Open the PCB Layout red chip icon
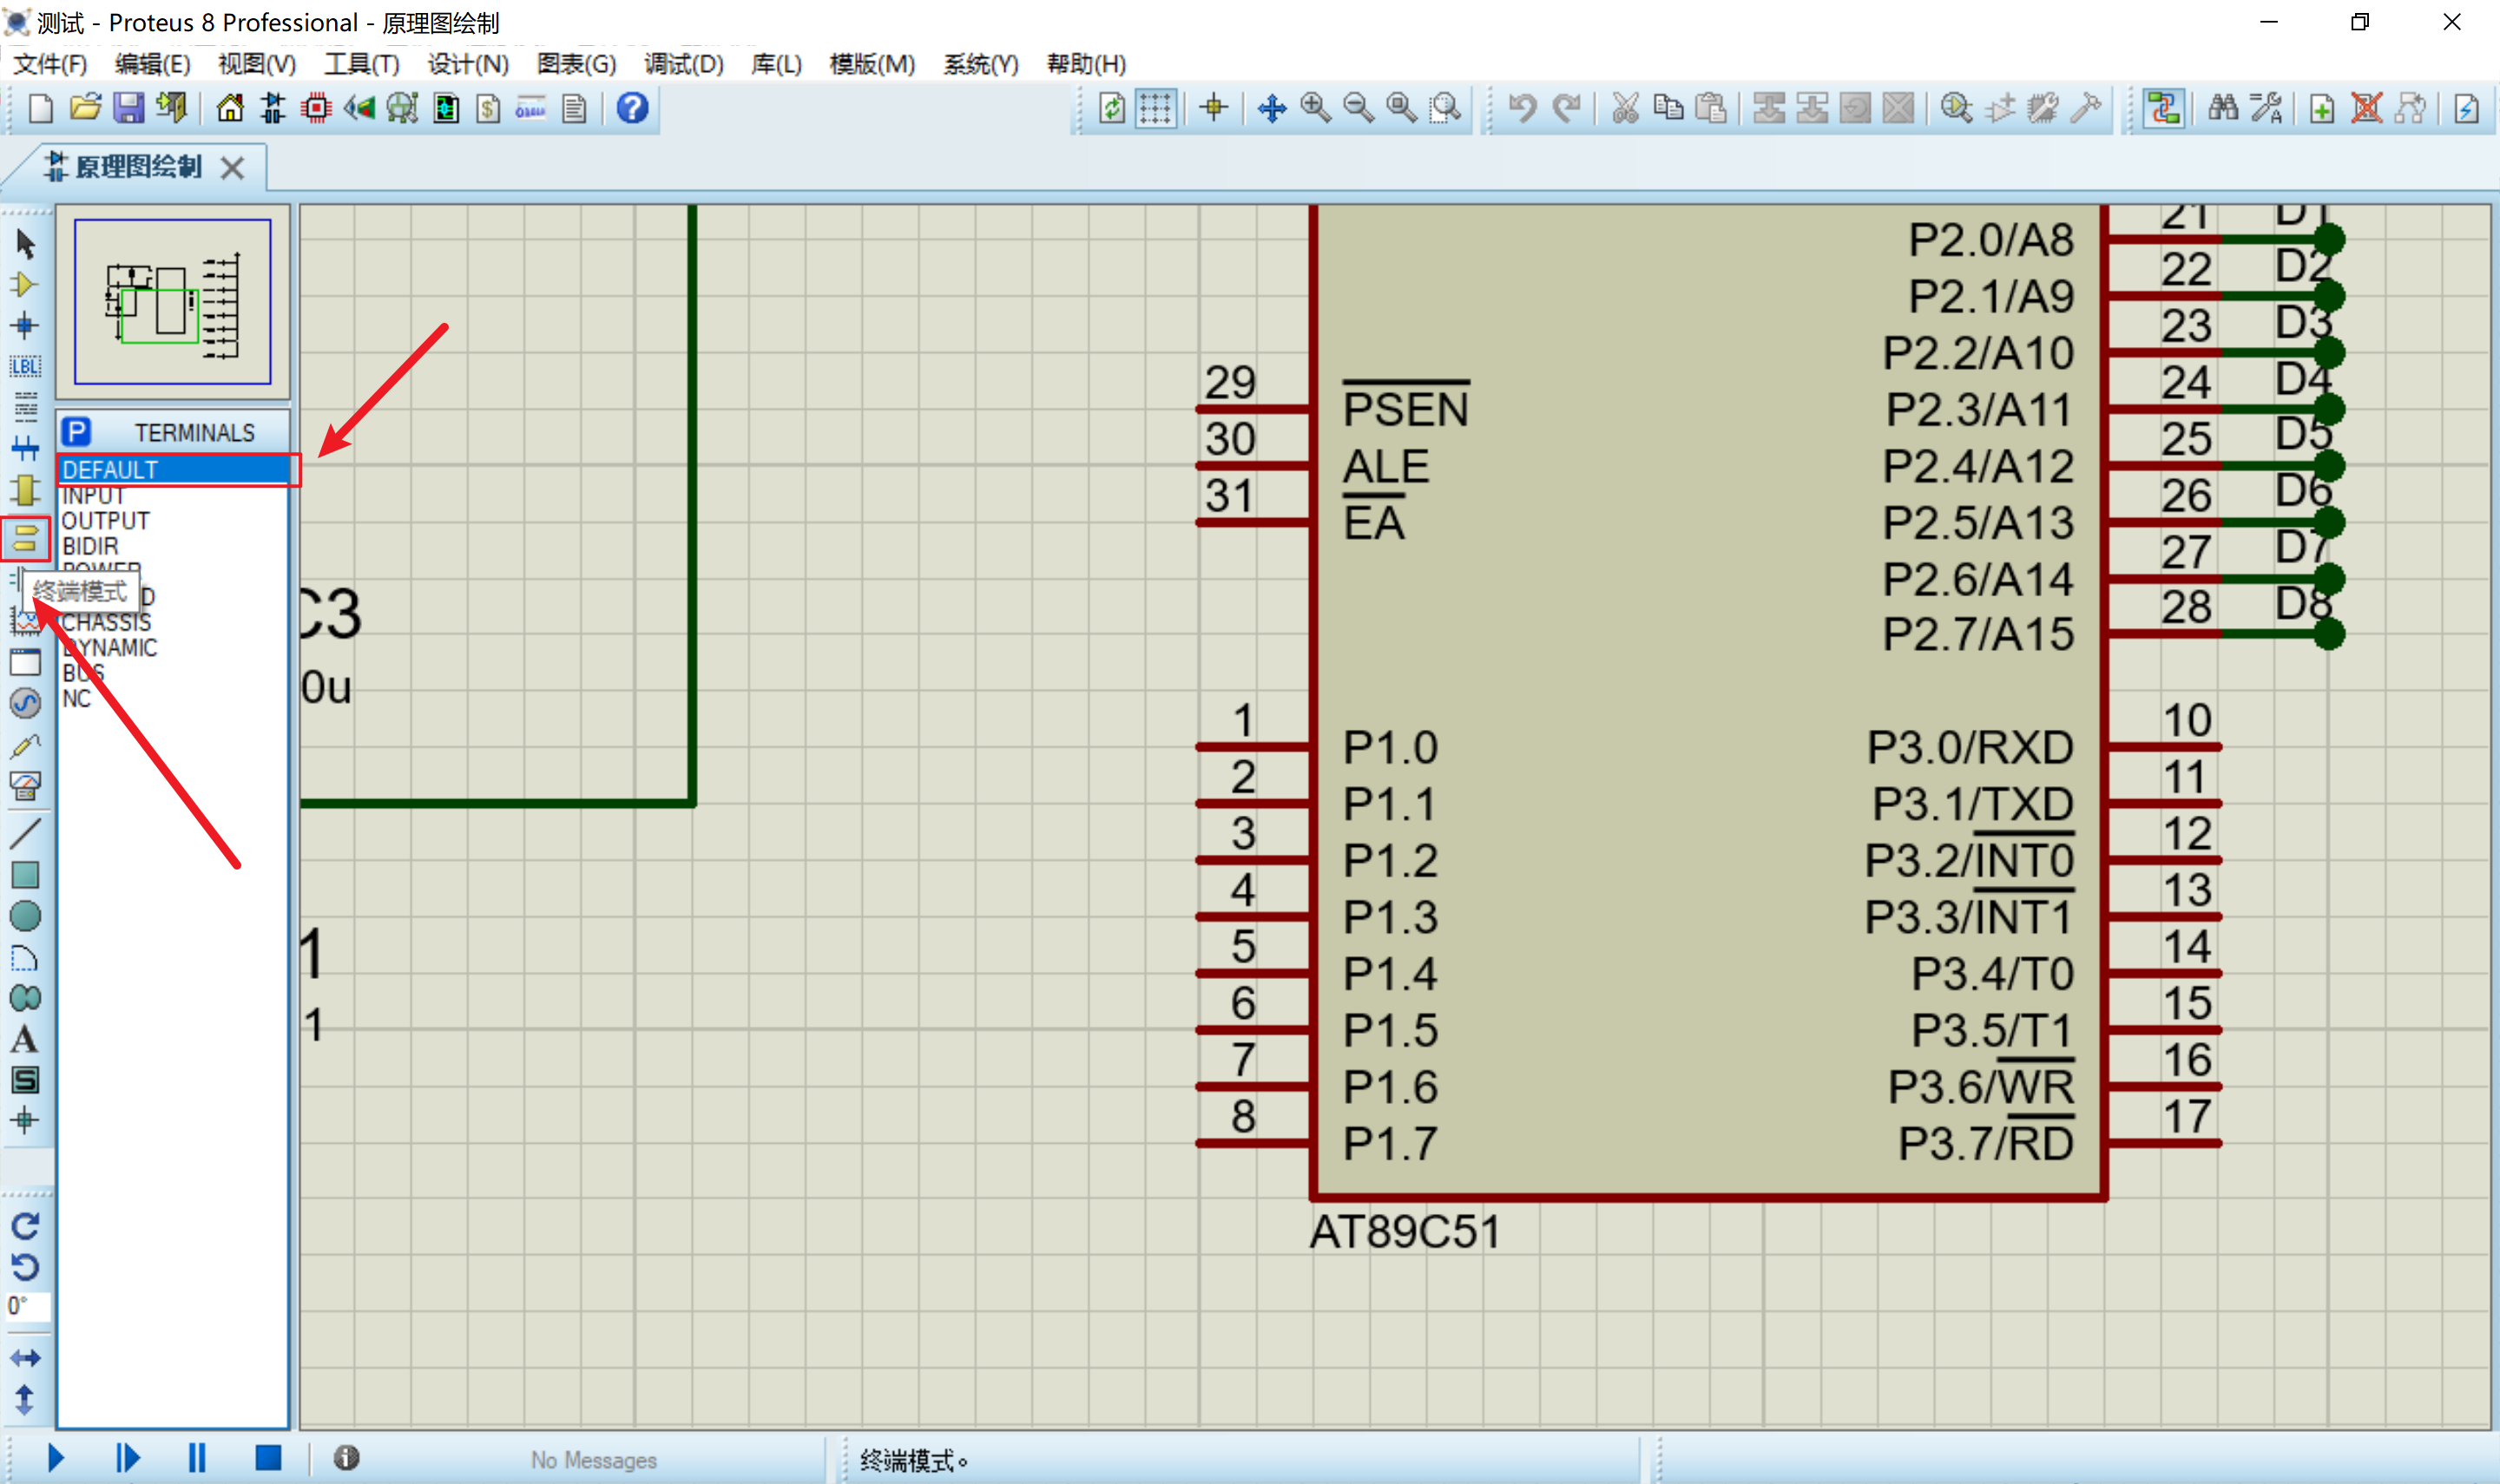2500x1484 pixels. (316, 108)
